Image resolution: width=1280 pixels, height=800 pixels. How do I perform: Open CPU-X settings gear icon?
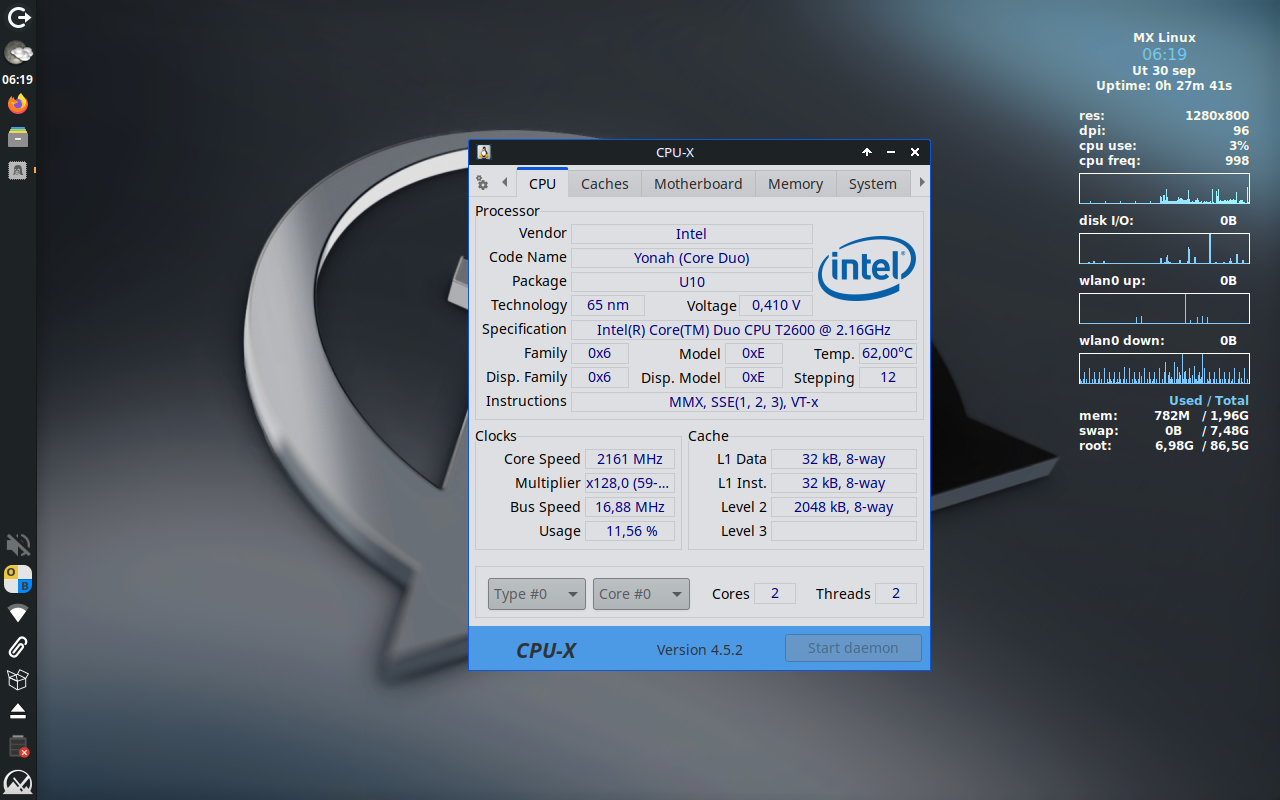pos(482,183)
